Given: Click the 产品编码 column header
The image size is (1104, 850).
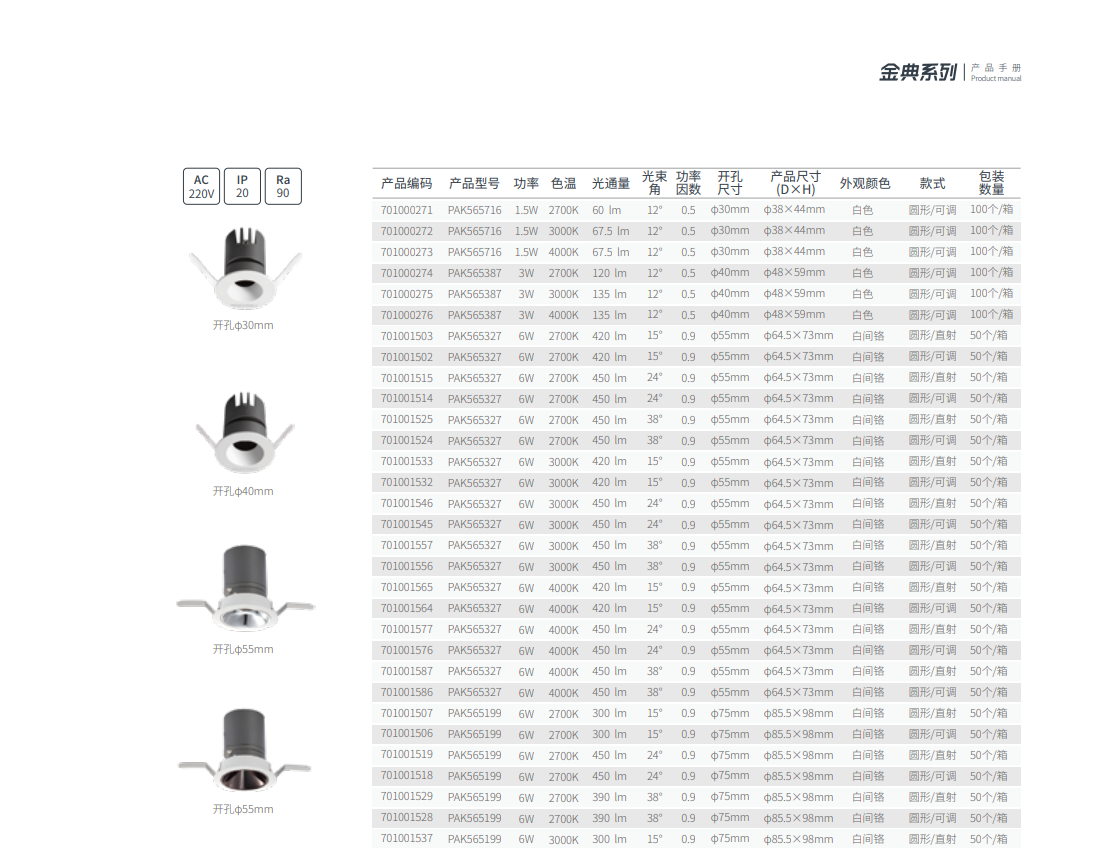Looking at the screenshot, I should point(406,184).
